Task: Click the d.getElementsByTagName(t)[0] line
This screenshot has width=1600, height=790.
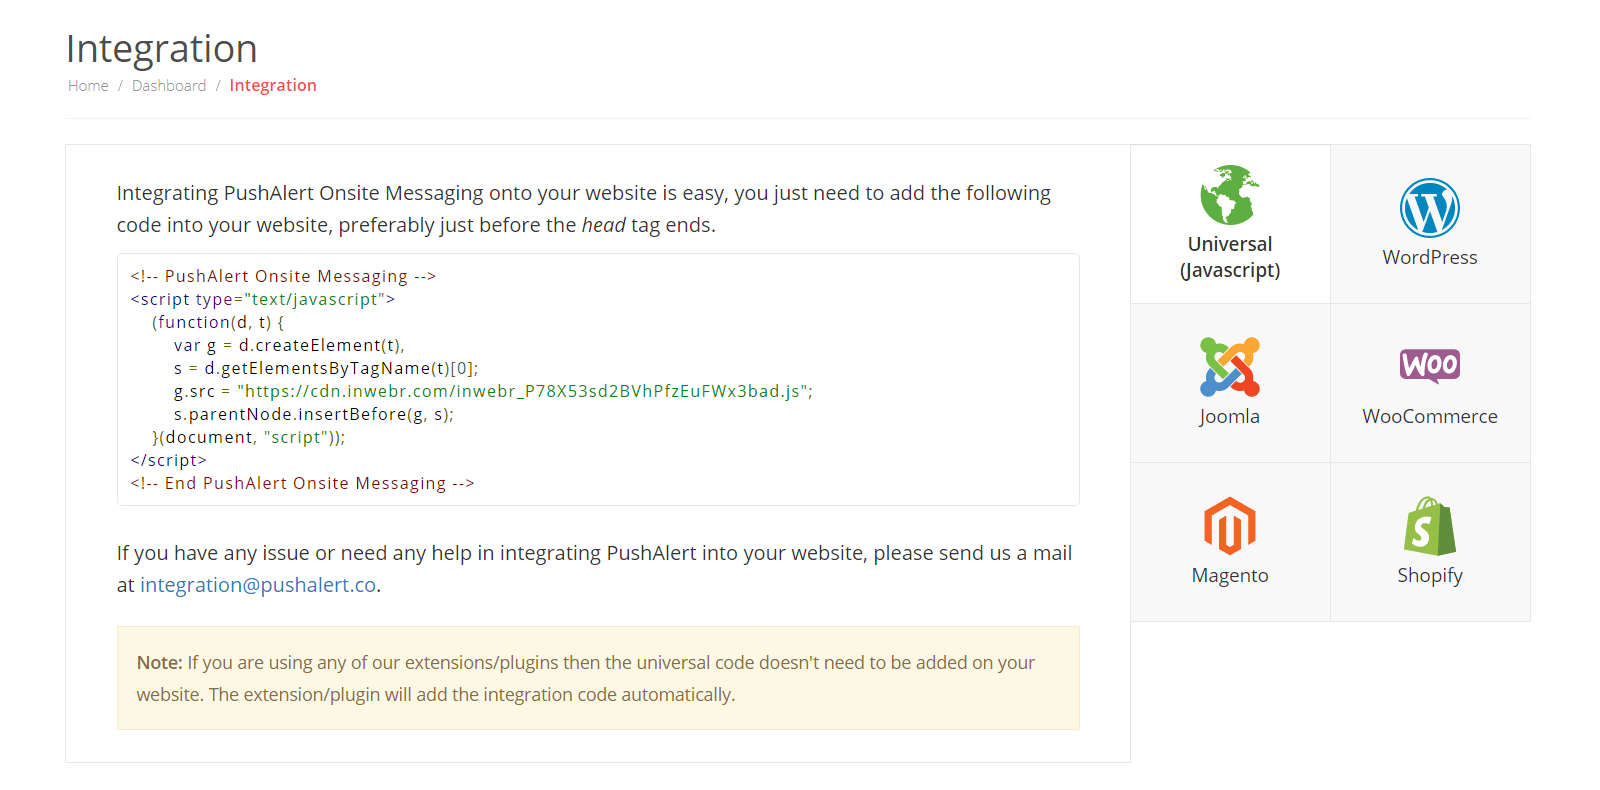Action: click(x=326, y=368)
